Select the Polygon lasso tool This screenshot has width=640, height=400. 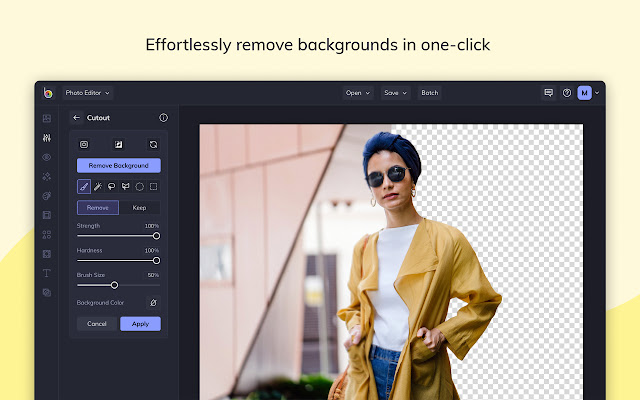coord(126,187)
